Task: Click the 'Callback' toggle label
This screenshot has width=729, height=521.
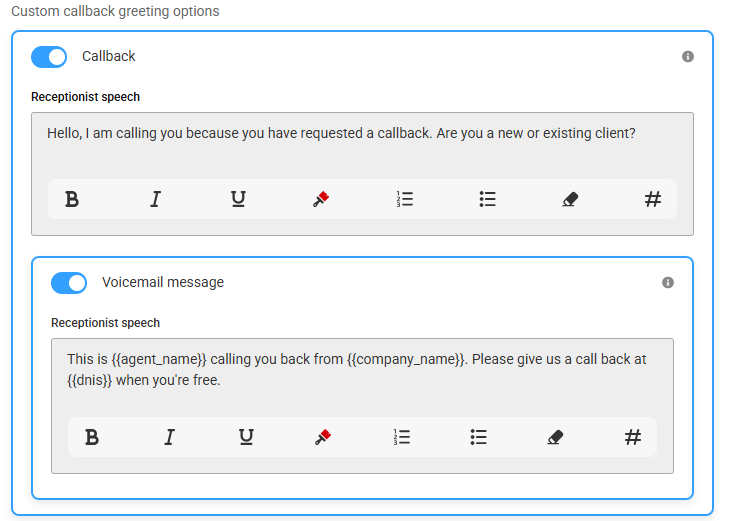Action: (108, 56)
